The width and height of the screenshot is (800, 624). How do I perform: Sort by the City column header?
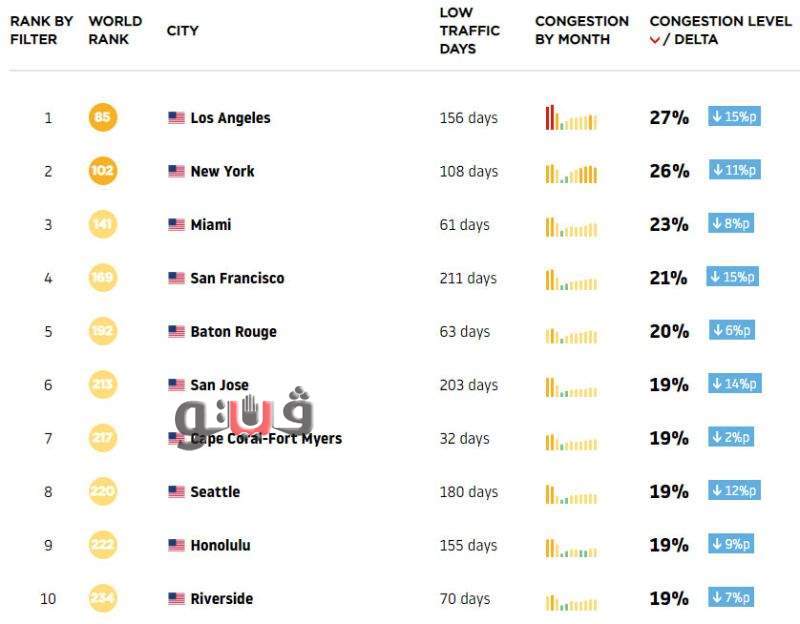[x=182, y=30]
